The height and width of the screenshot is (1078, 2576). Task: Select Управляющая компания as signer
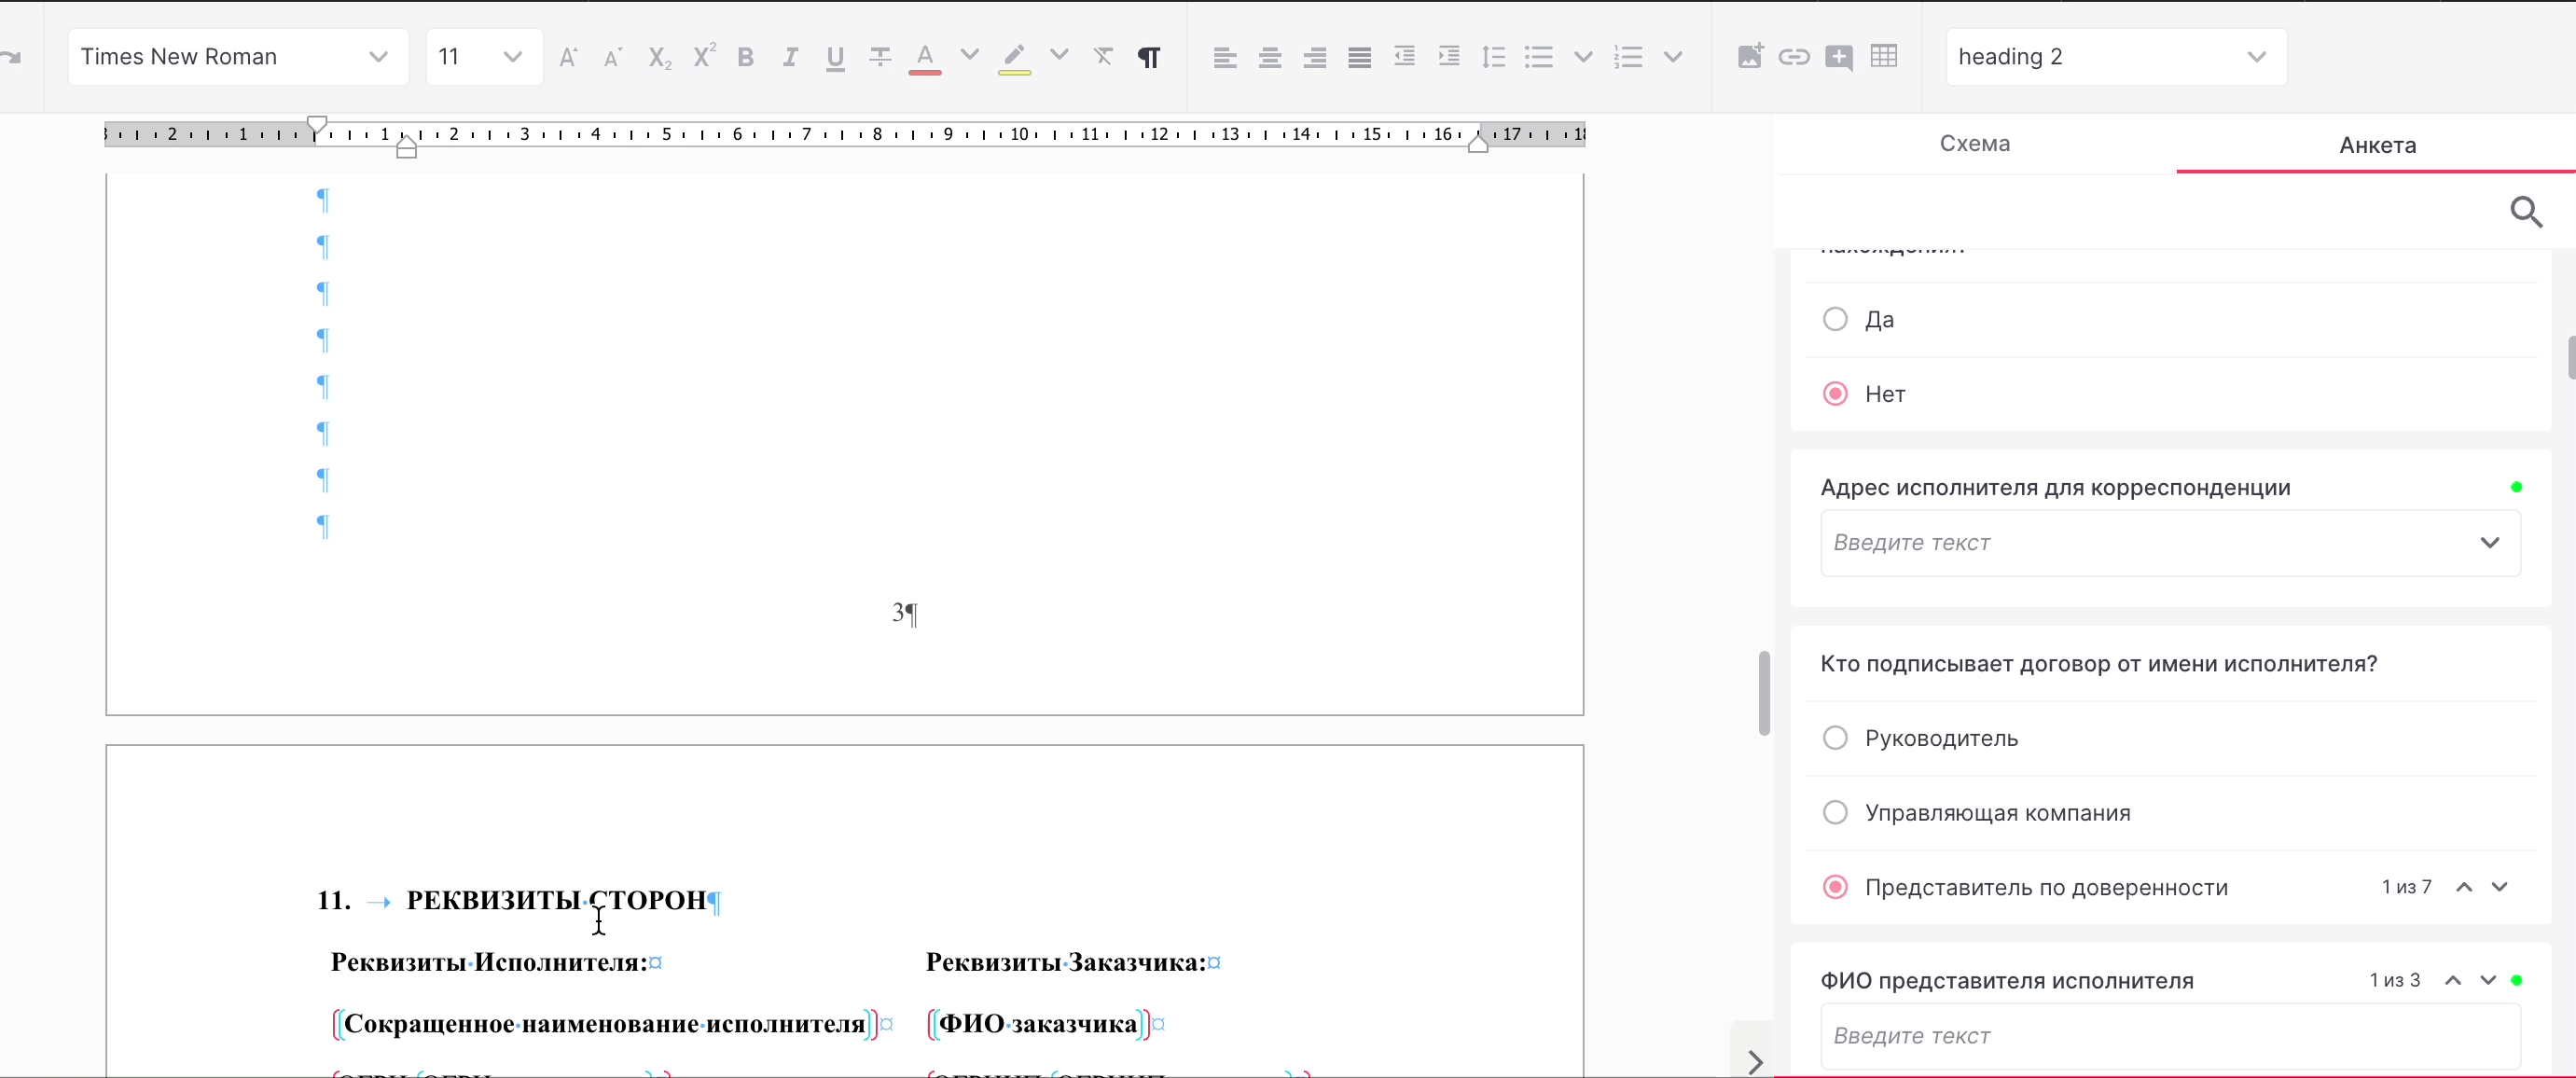point(1835,813)
